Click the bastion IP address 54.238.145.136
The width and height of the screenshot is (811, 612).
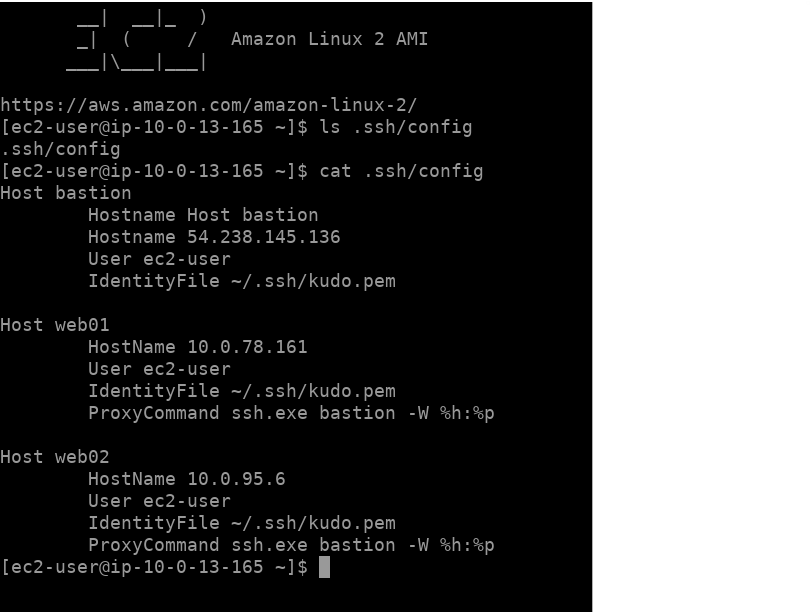tap(264, 237)
